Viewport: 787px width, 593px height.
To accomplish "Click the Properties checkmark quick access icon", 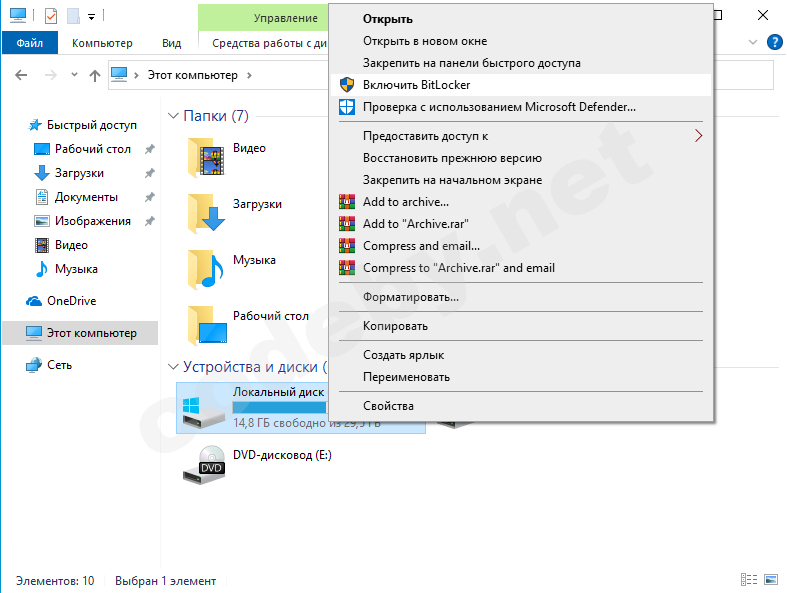I will [51, 16].
